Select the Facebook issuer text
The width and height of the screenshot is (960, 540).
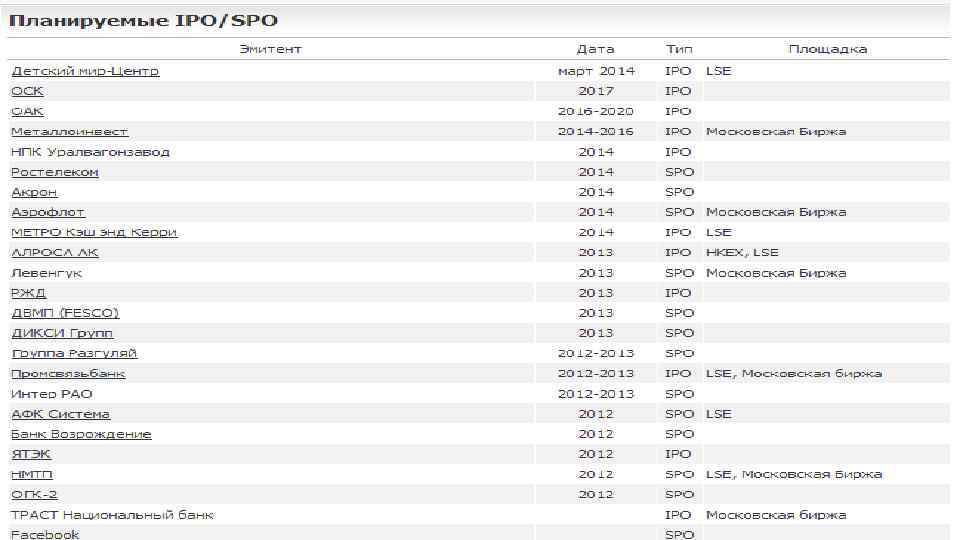pyautogui.click(x=45, y=534)
